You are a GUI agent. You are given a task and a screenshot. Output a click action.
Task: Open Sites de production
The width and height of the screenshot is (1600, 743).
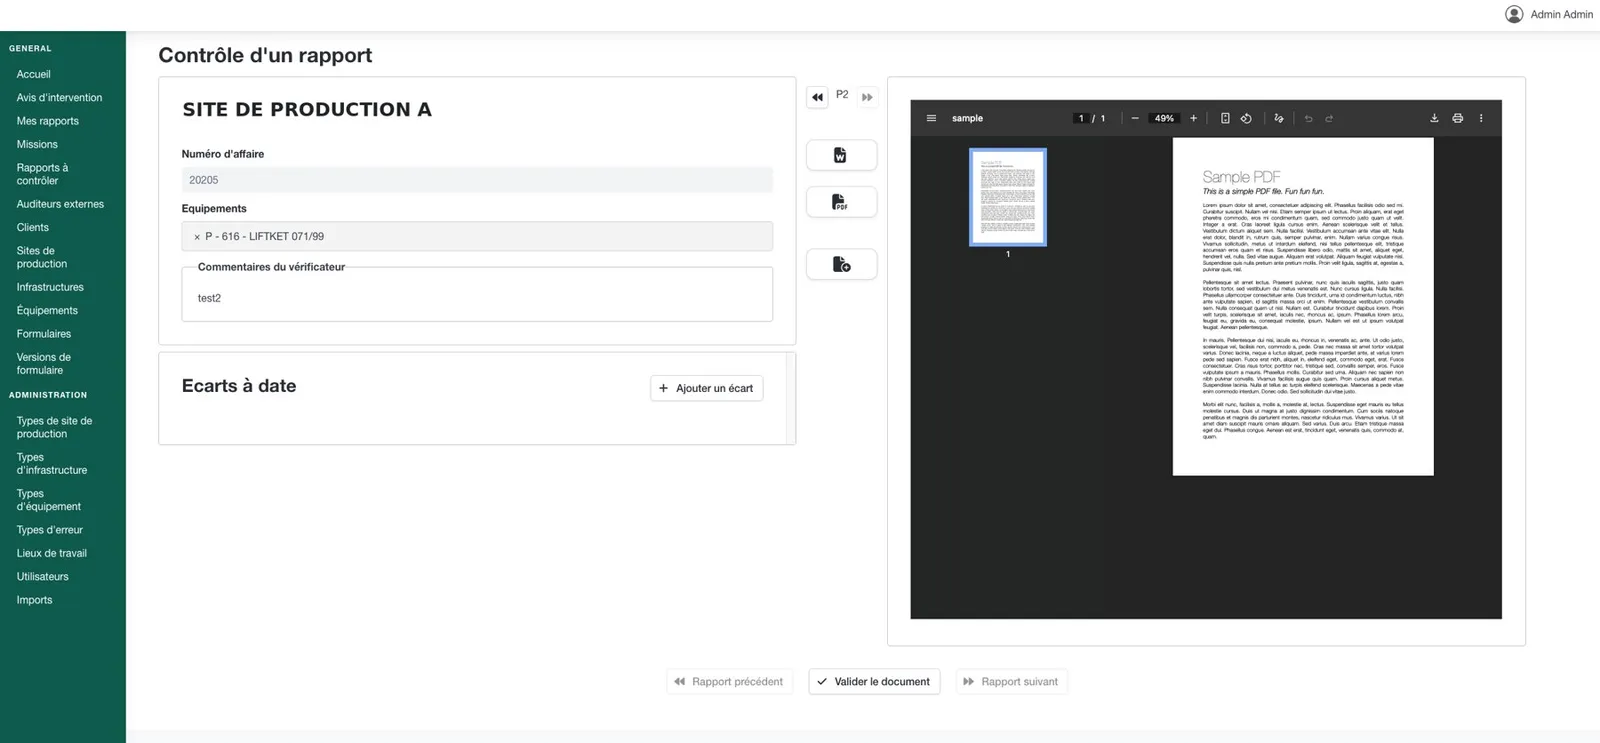pos(42,257)
